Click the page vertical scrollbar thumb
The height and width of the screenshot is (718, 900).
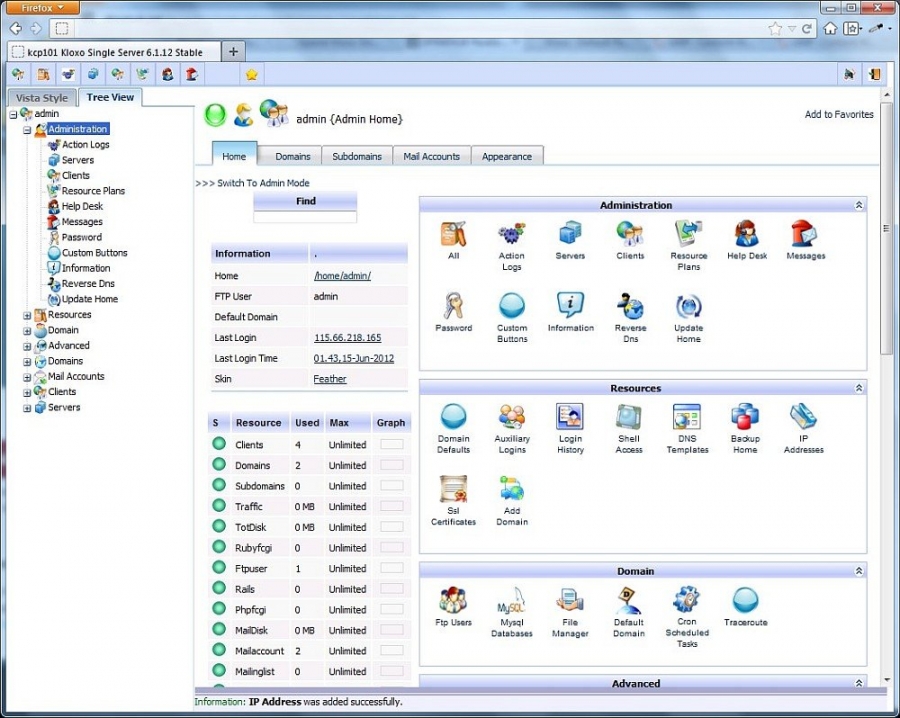click(886, 230)
